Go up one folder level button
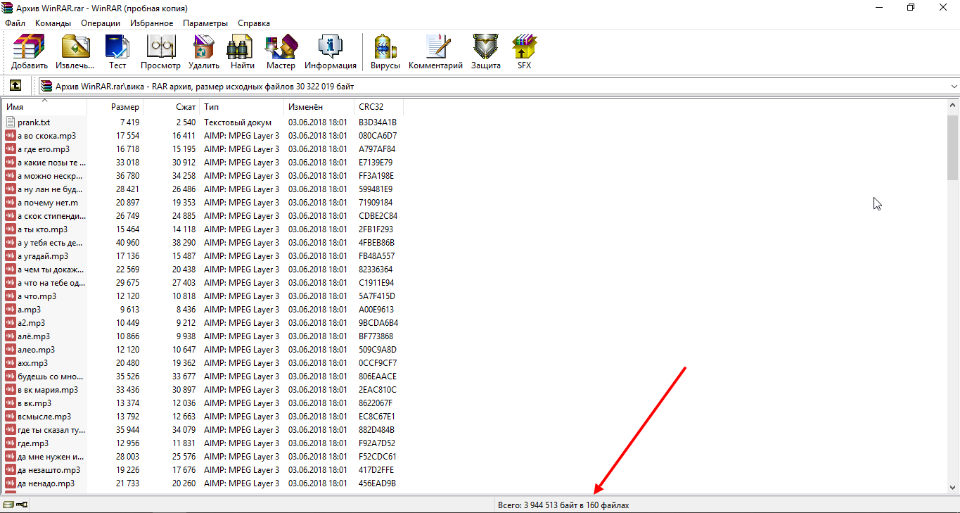The image size is (960, 513). tap(15, 86)
